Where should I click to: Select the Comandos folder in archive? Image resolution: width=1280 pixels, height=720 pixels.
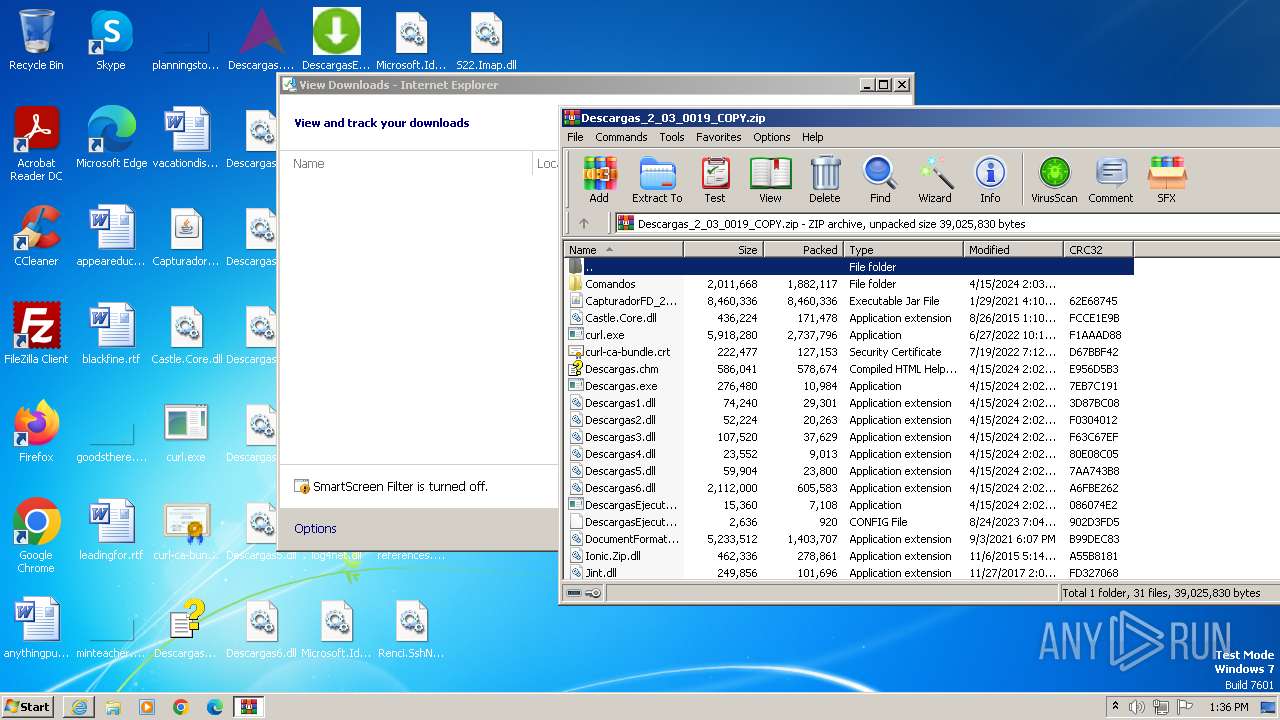[x=849, y=284]
